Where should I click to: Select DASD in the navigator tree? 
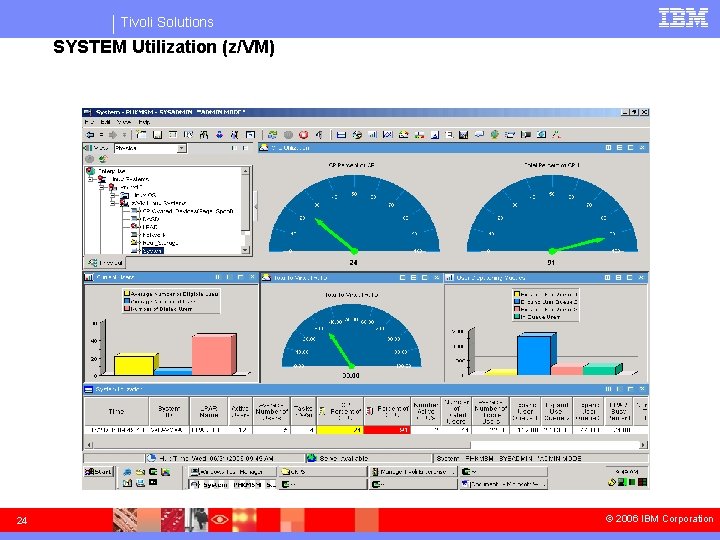click(151, 219)
